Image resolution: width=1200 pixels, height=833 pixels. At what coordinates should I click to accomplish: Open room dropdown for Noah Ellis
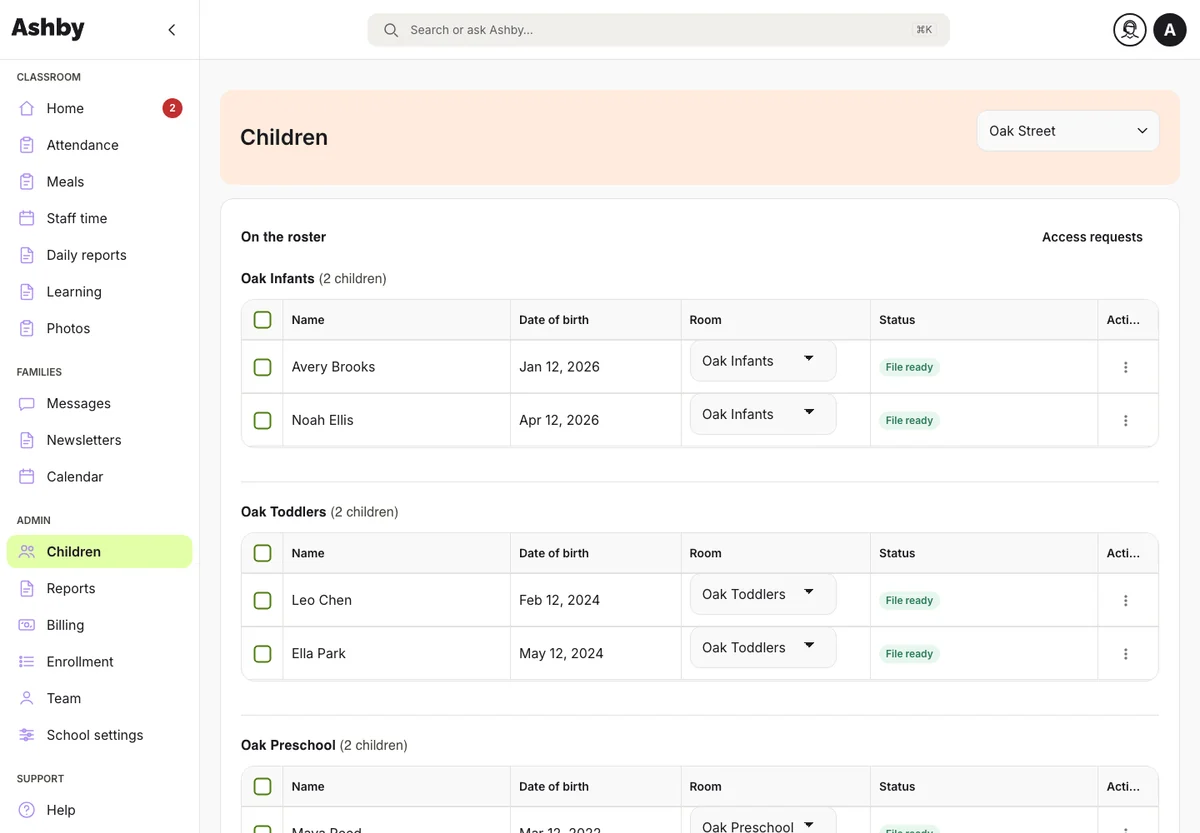coord(763,414)
